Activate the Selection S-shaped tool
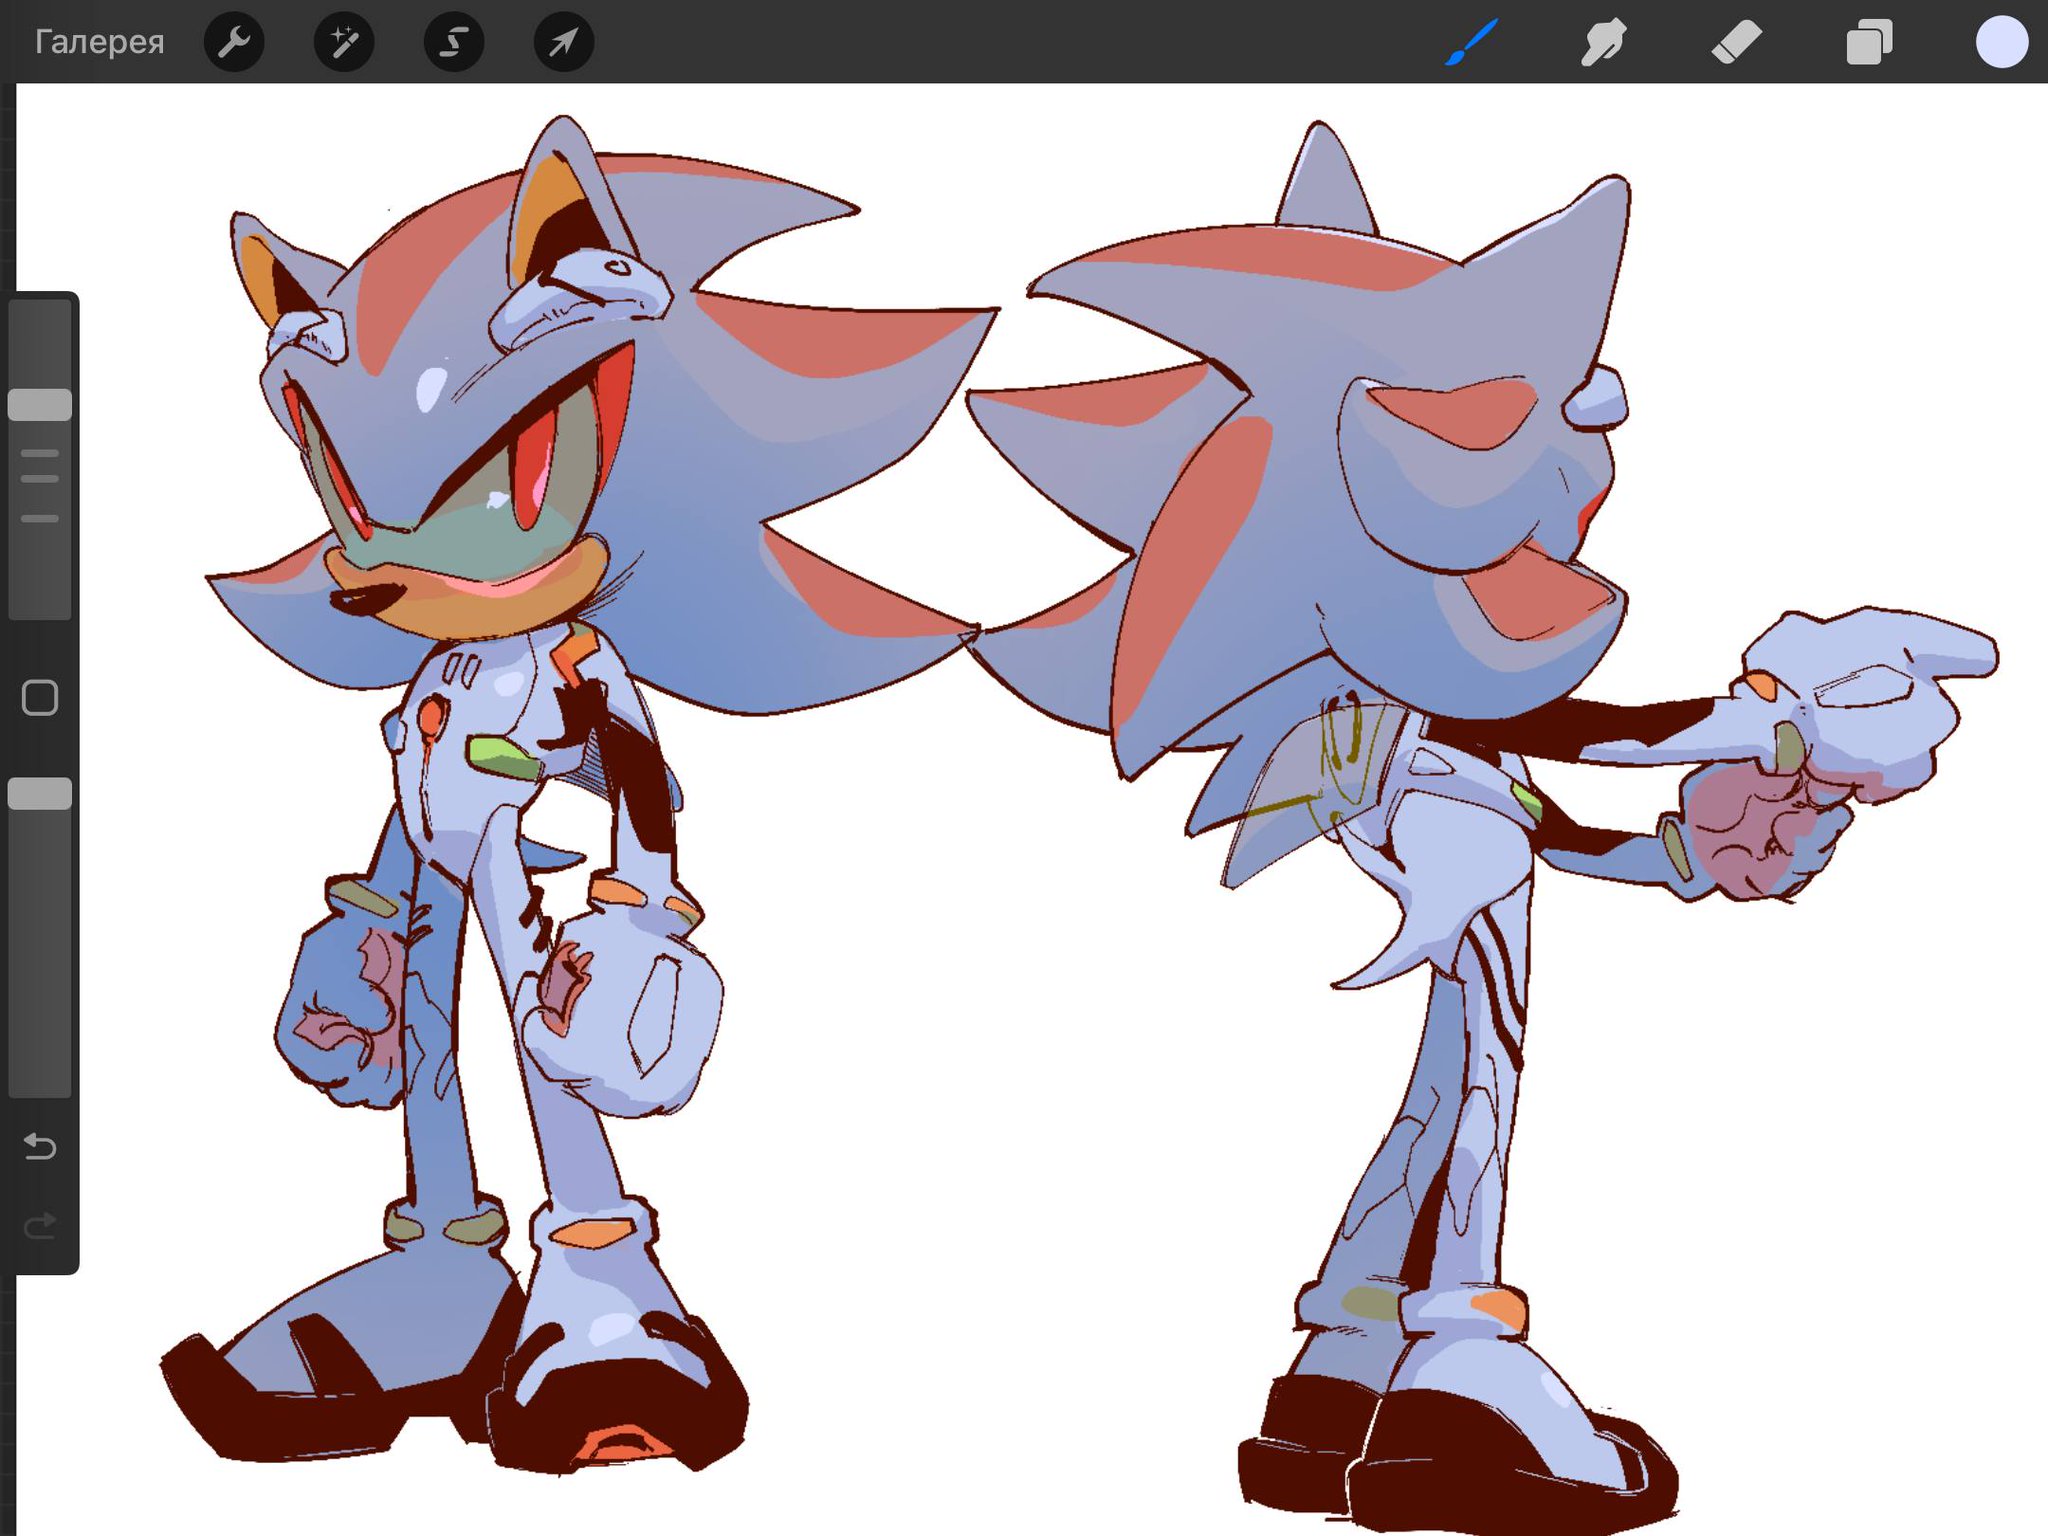 (x=454, y=42)
